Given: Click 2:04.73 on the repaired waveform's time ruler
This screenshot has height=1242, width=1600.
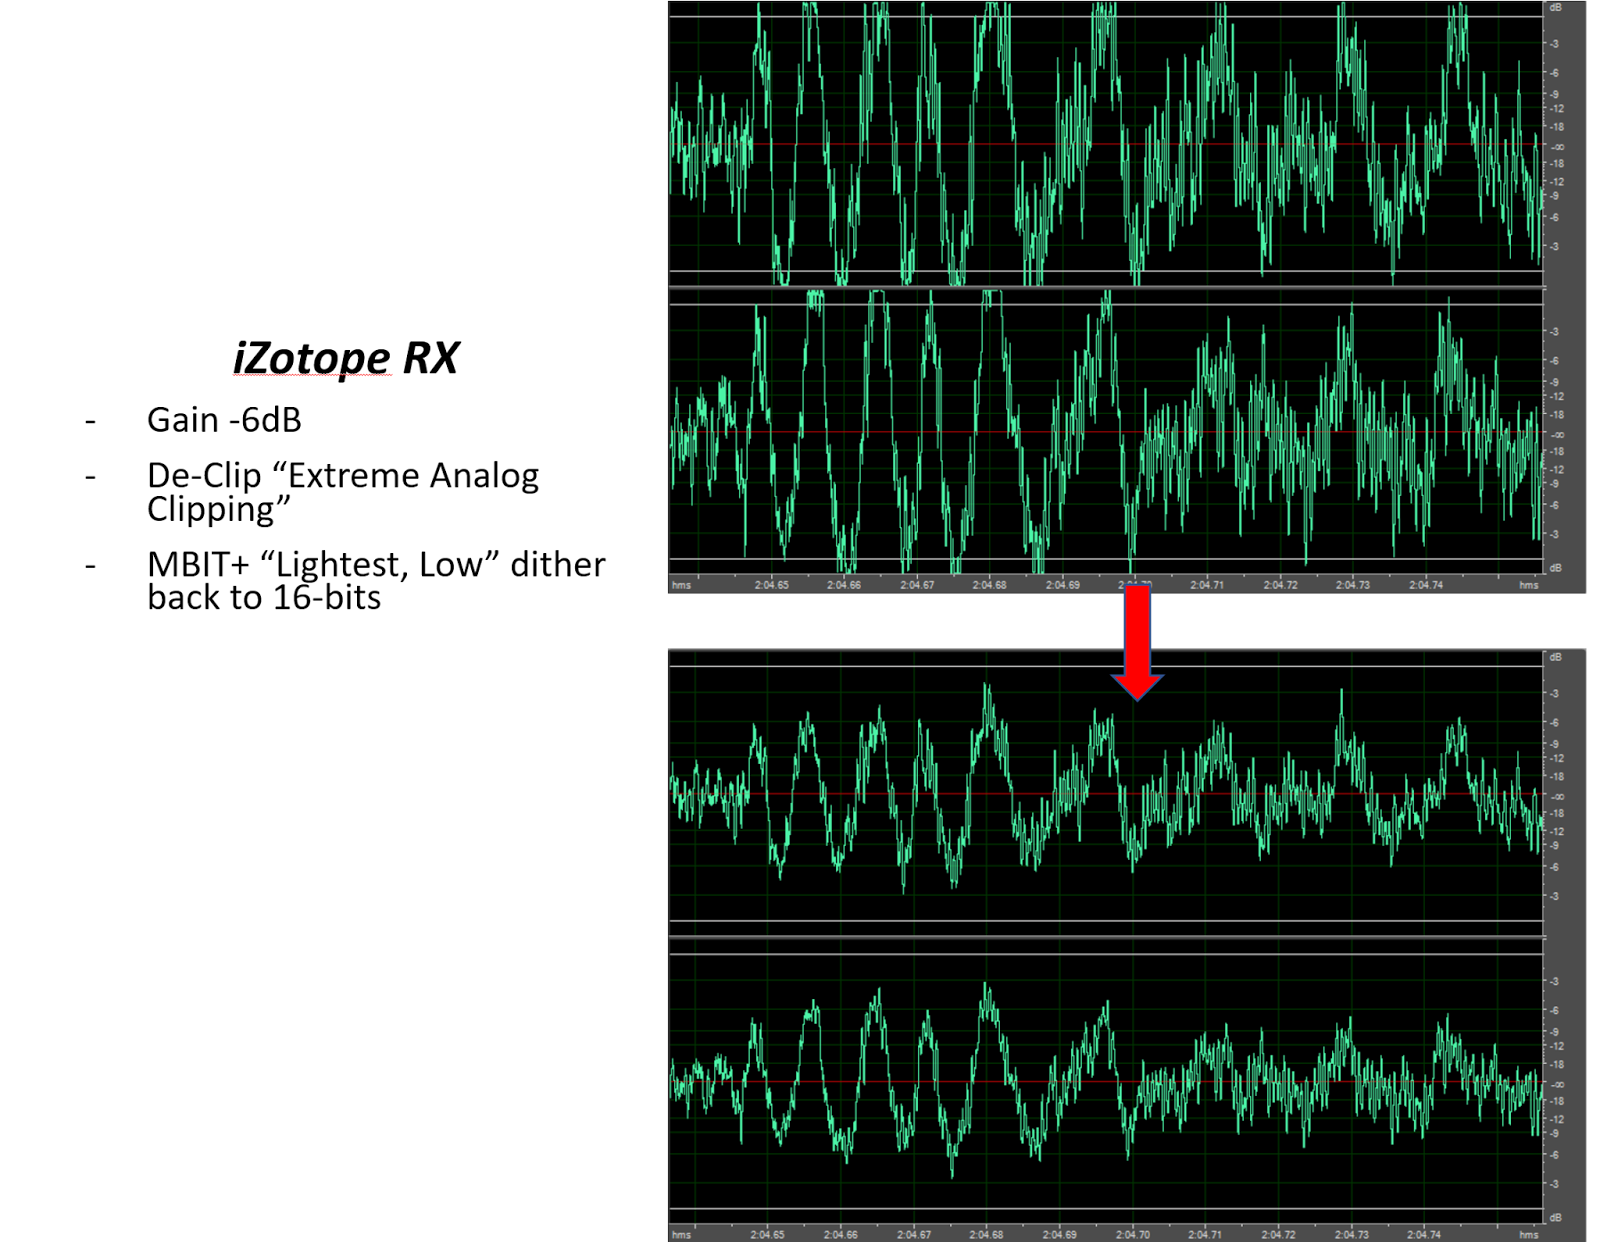Looking at the screenshot, I should pyautogui.click(x=1352, y=1235).
